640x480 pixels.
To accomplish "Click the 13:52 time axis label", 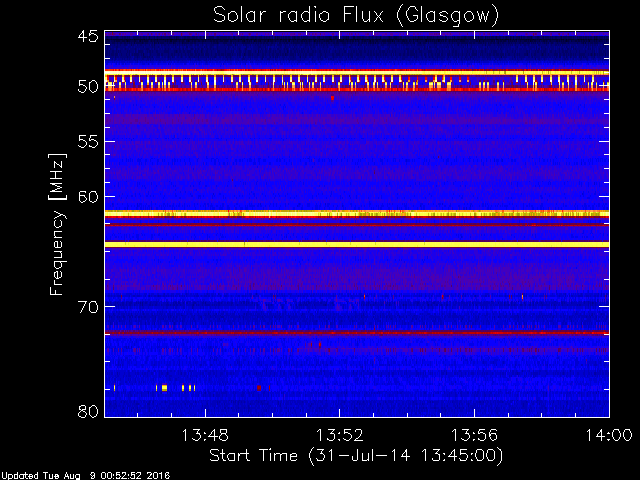I will click(340, 435).
